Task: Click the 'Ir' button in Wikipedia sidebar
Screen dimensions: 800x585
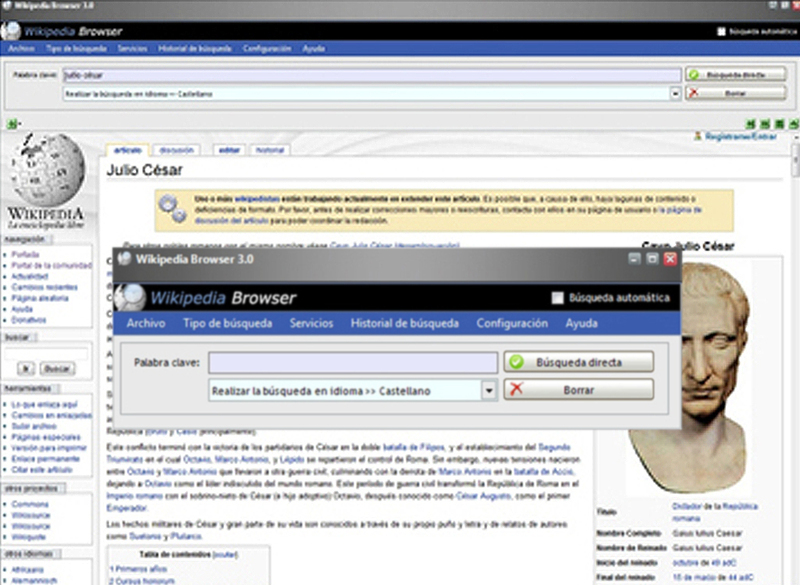Action: 26,368
